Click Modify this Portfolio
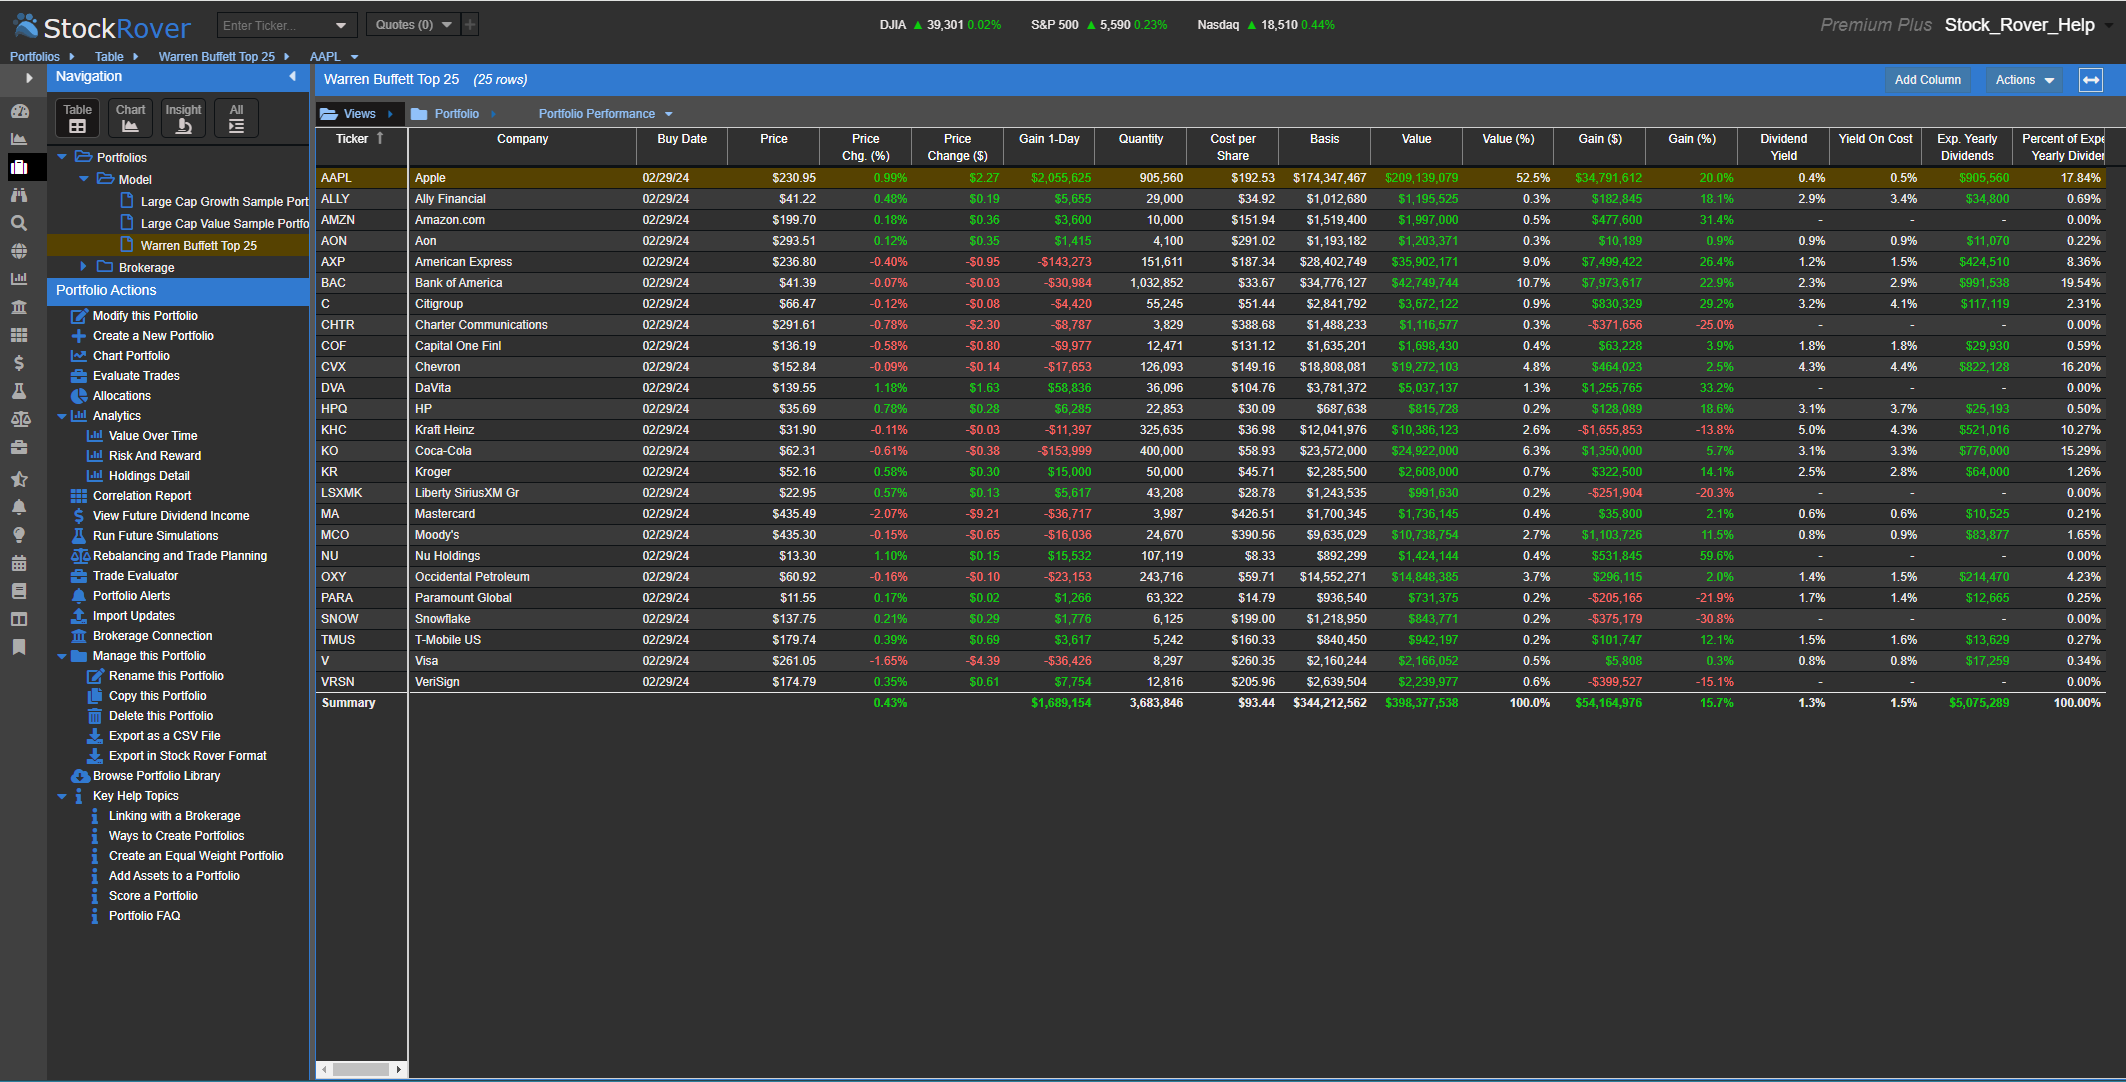The image size is (2126, 1082). (145, 316)
